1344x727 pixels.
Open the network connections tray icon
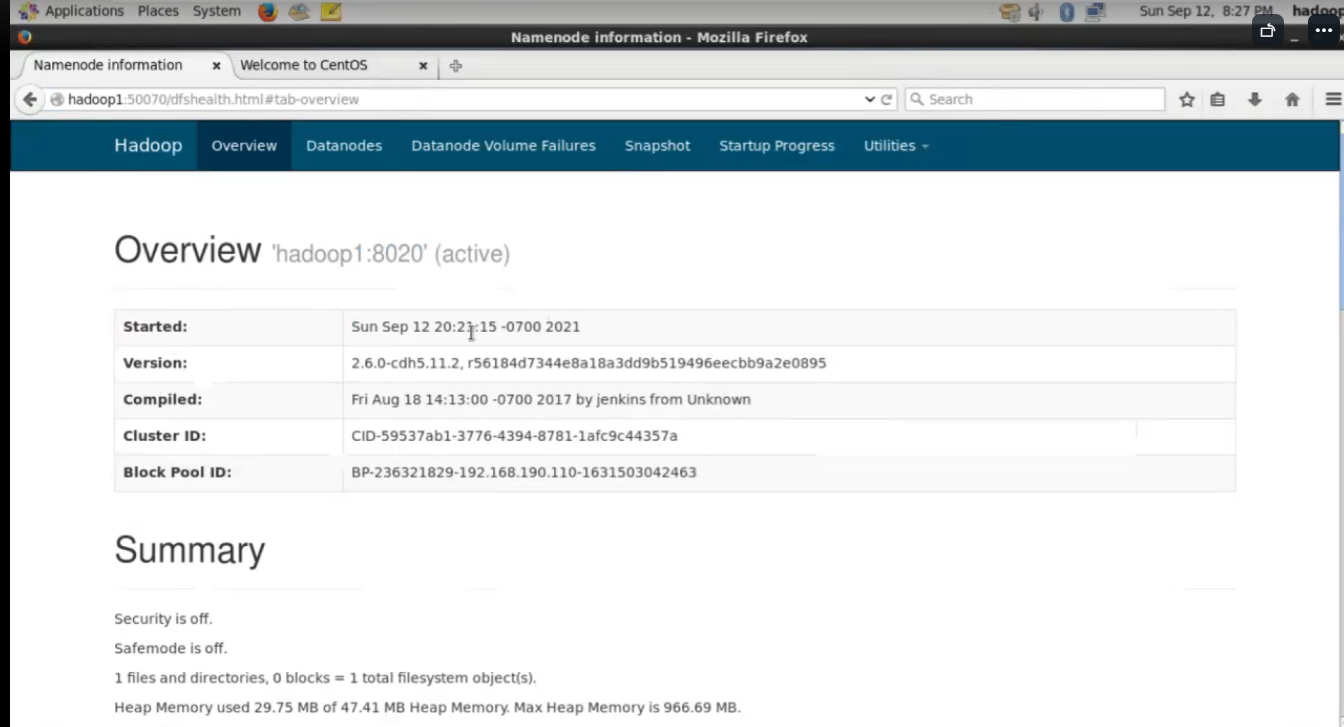(1095, 12)
